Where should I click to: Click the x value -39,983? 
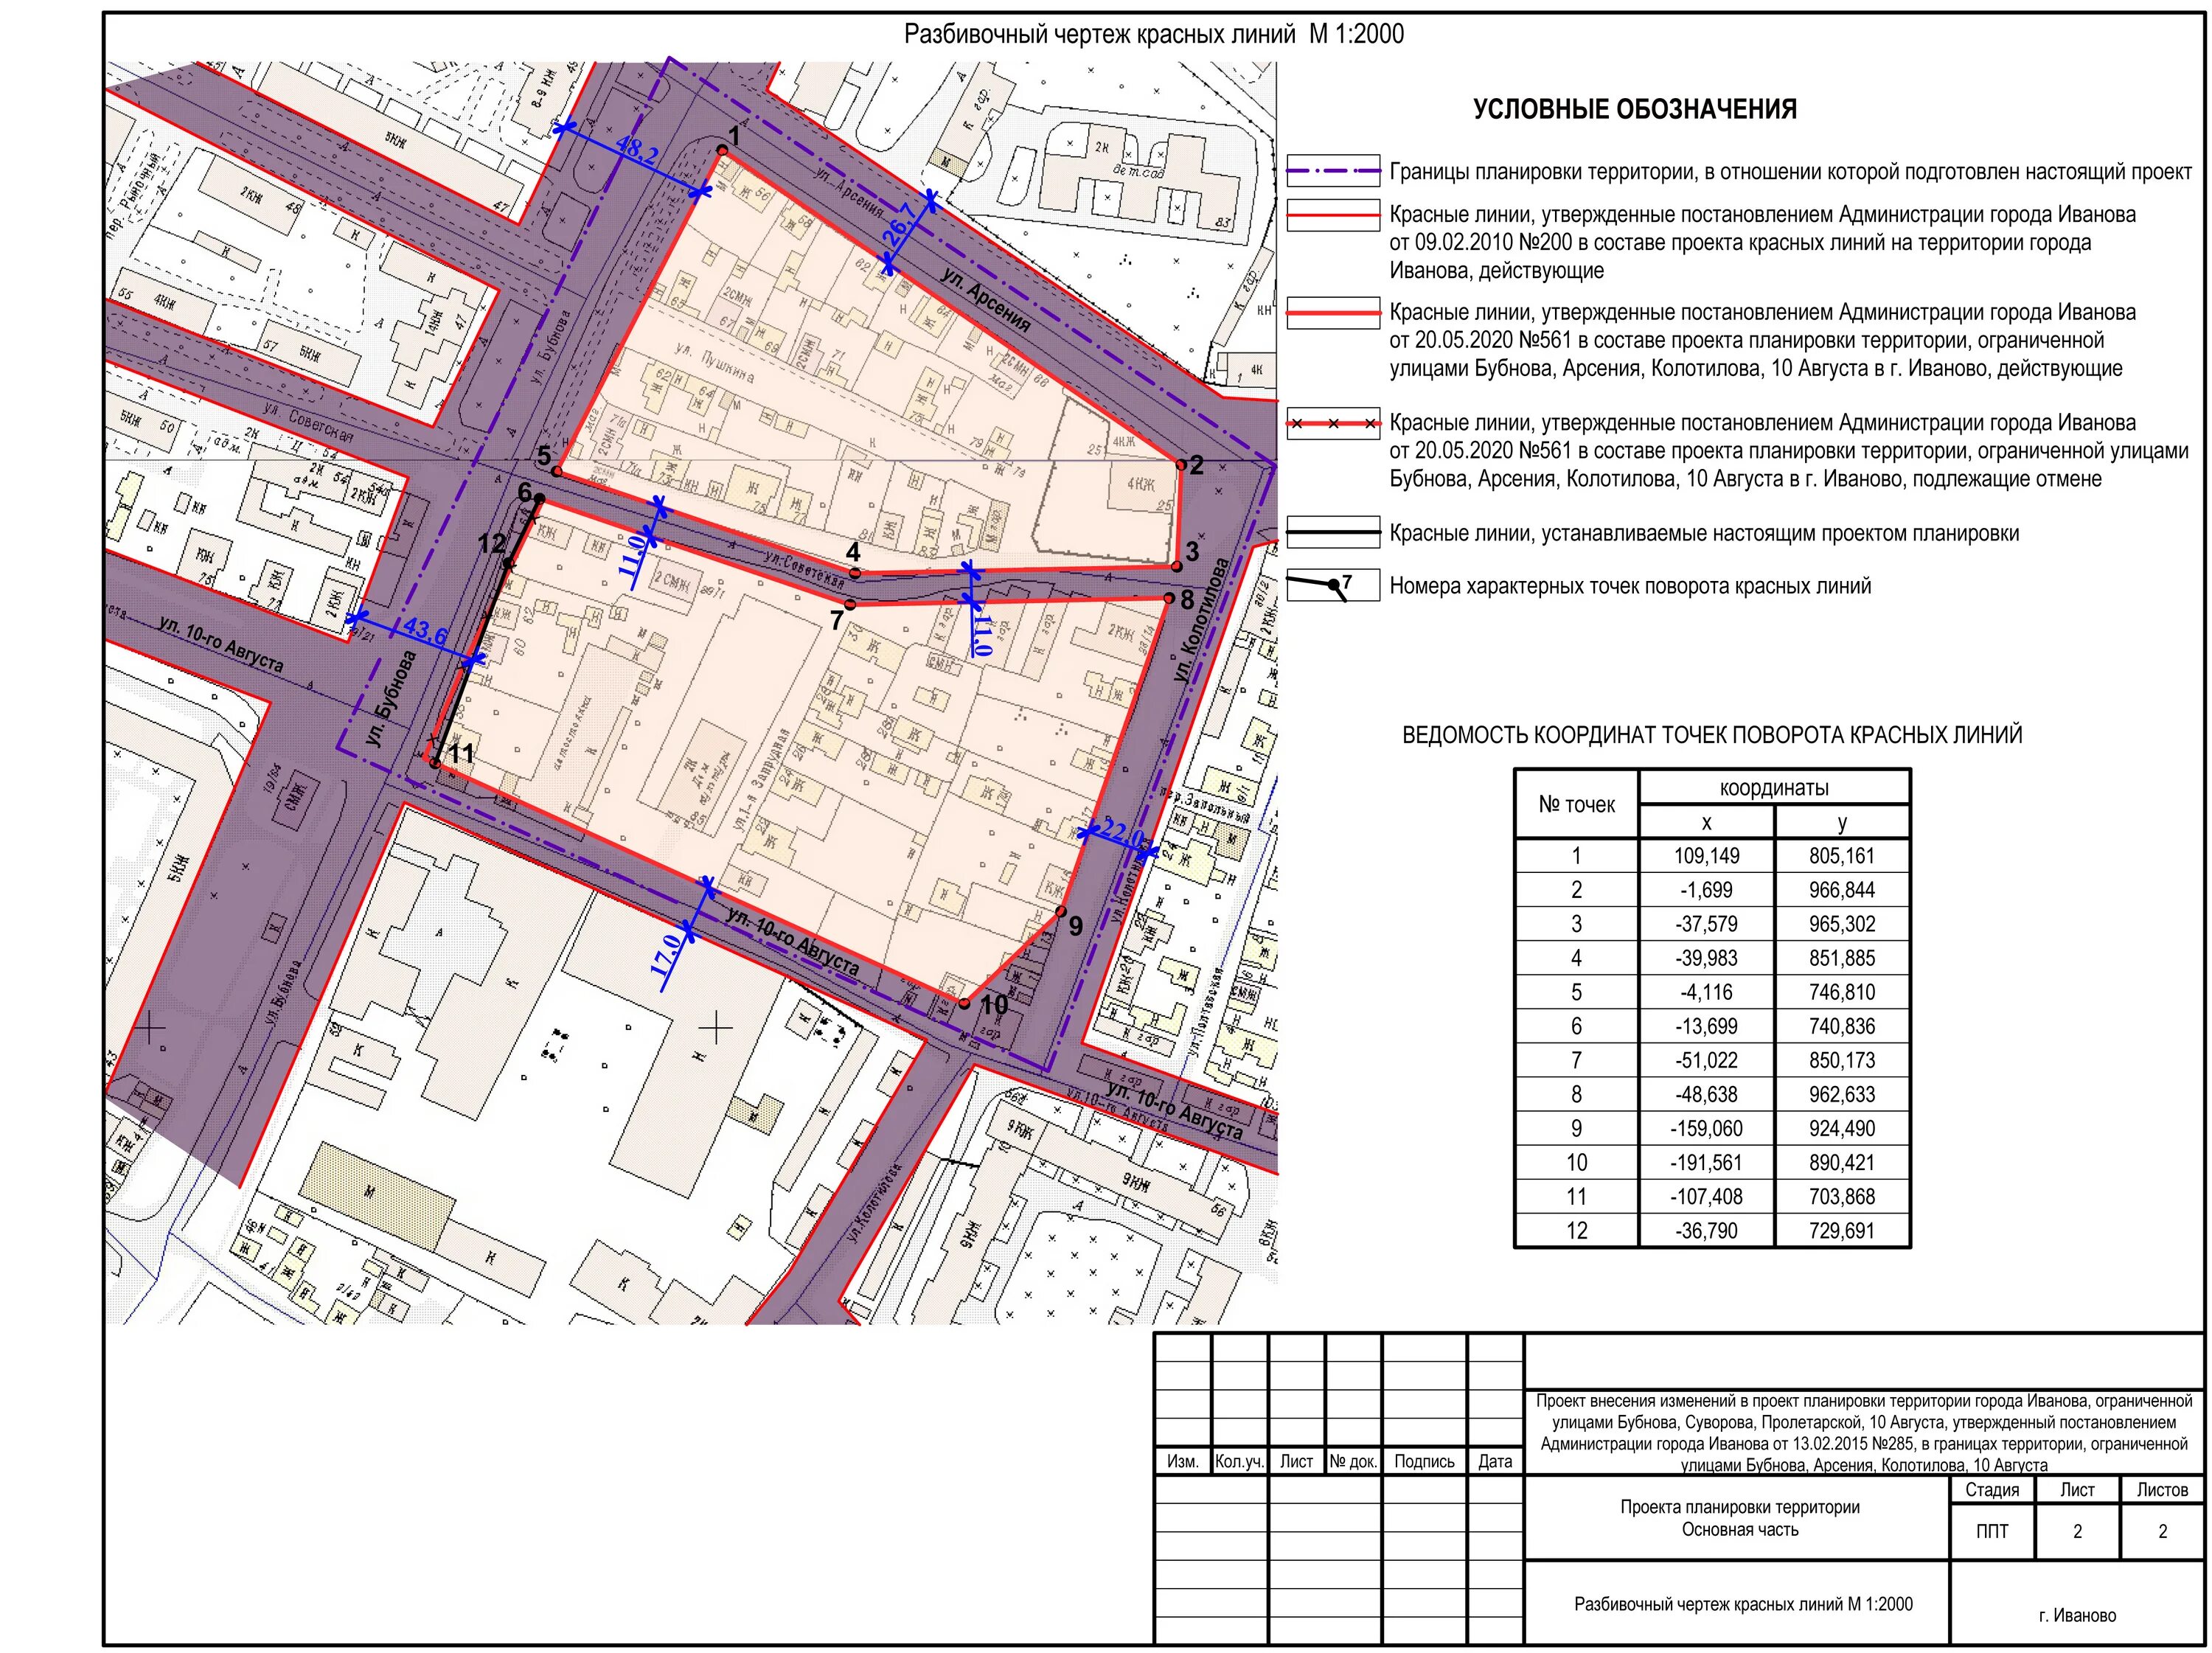[x=1707, y=958]
